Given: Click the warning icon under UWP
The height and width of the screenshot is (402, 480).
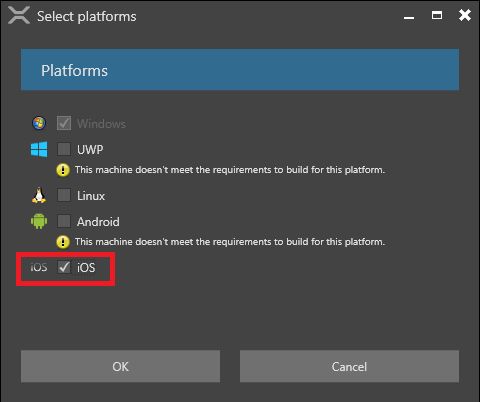Looking at the screenshot, I should (63, 170).
